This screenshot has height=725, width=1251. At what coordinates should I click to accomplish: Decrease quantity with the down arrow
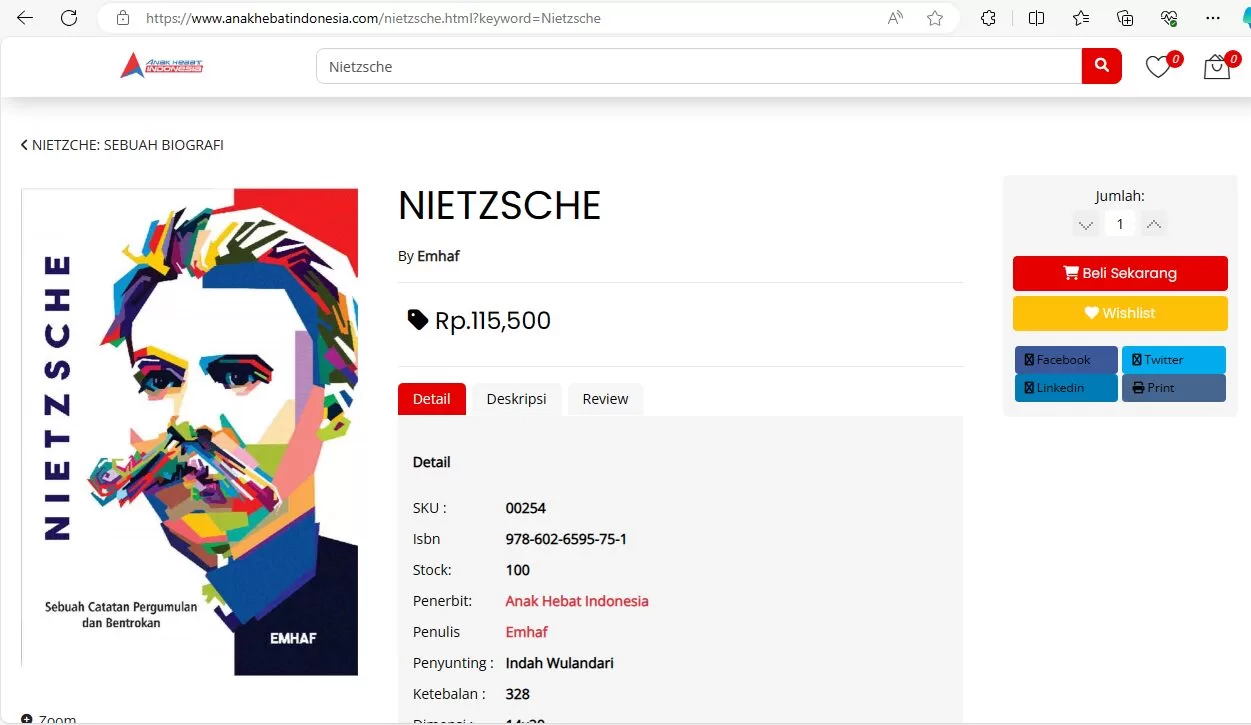pyautogui.click(x=1086, y=224)
